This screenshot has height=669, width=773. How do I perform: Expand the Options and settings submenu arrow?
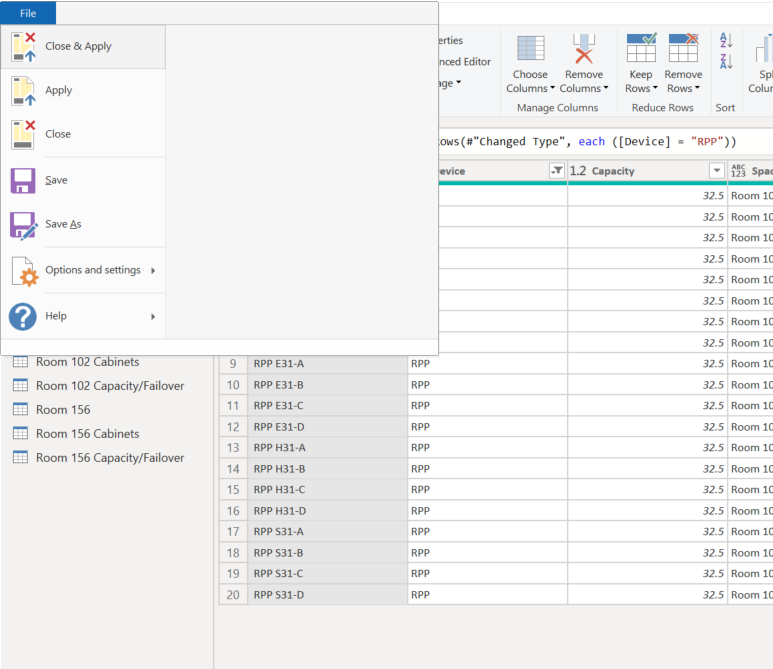click(153, 271)
